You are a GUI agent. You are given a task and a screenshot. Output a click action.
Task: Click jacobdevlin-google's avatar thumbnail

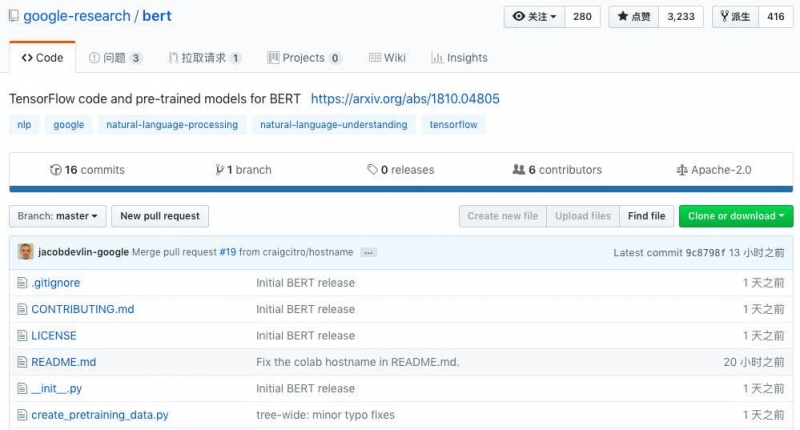click(x=26, y=252)
